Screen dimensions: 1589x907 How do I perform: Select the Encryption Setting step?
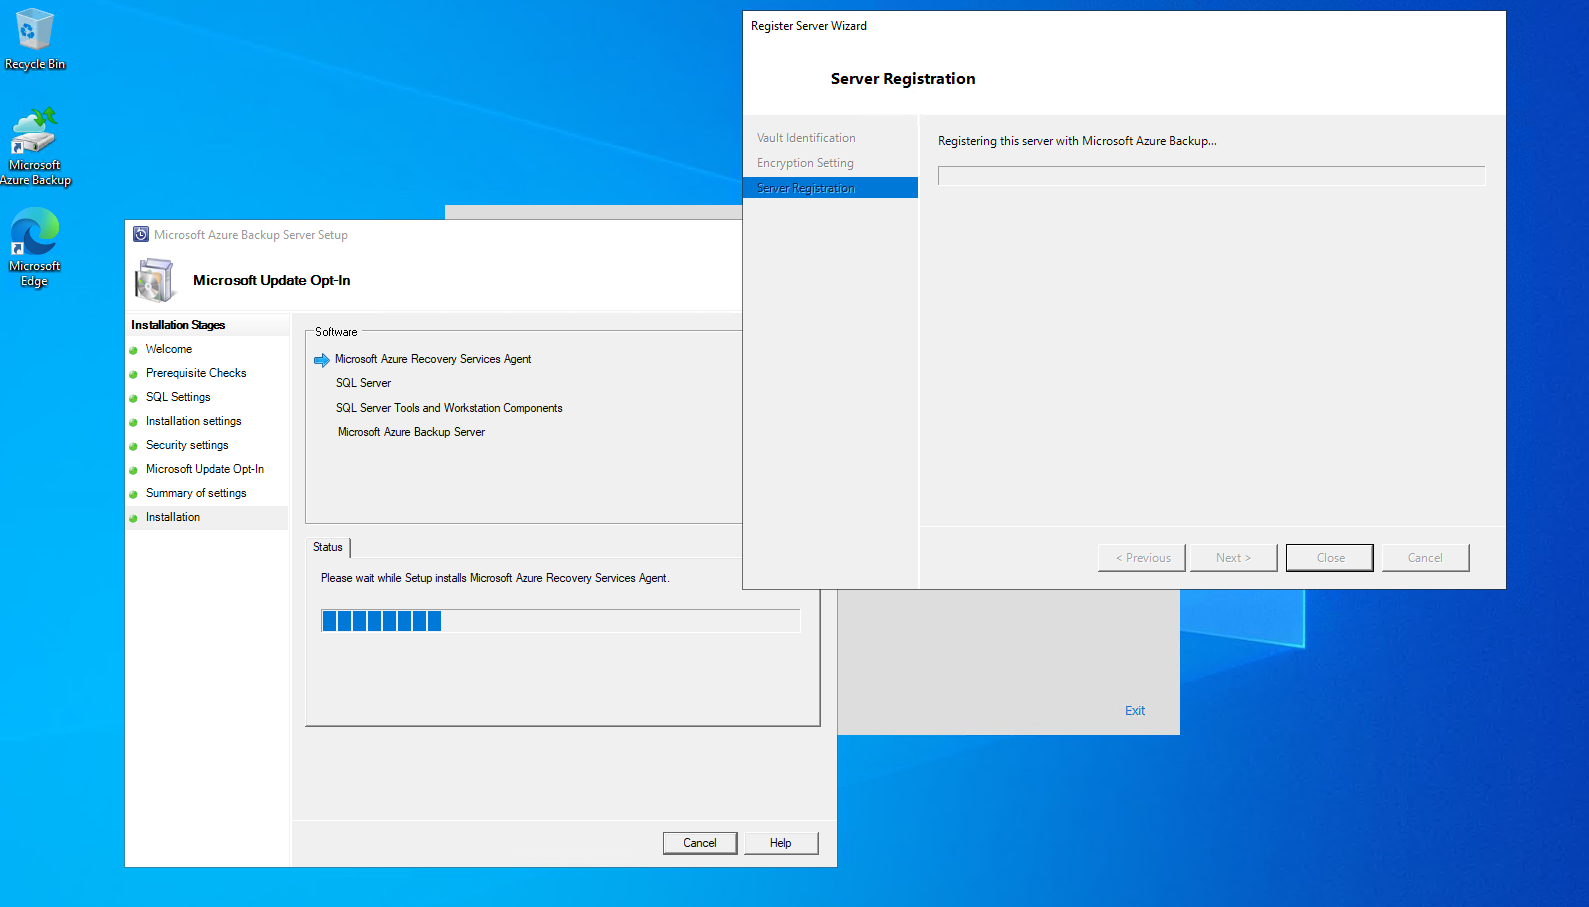click(x=805, y=163)
